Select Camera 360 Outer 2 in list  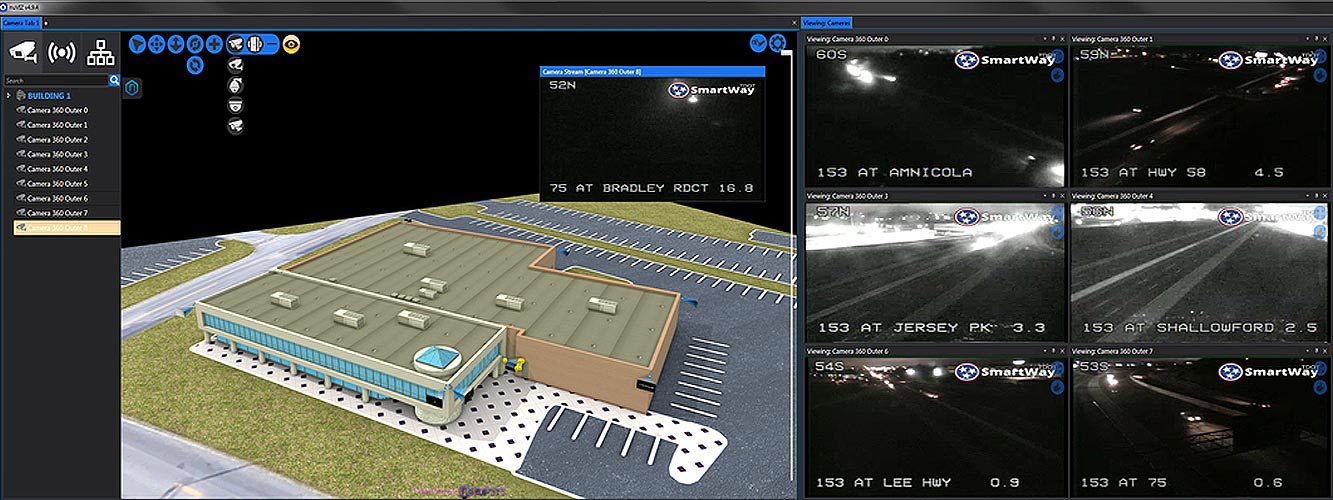58,140
